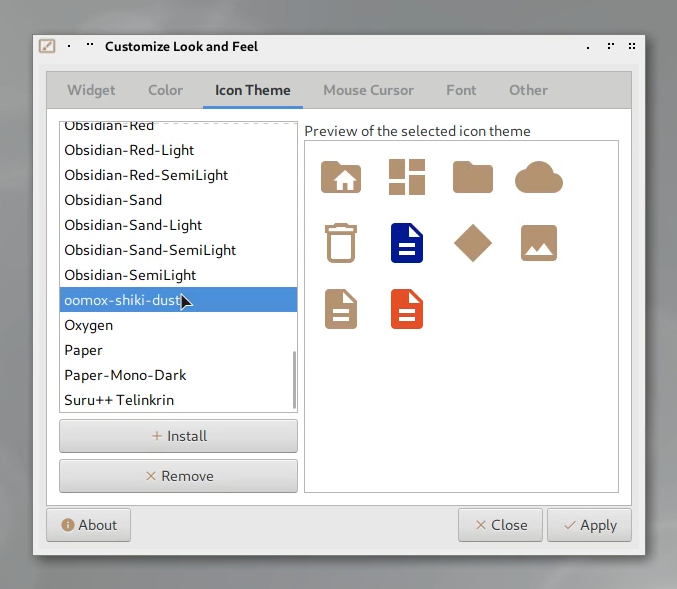The width and height of the screenshot is (677, 589).
Task: Click the tan document preview icon
Action: click(x=341, y=309)
